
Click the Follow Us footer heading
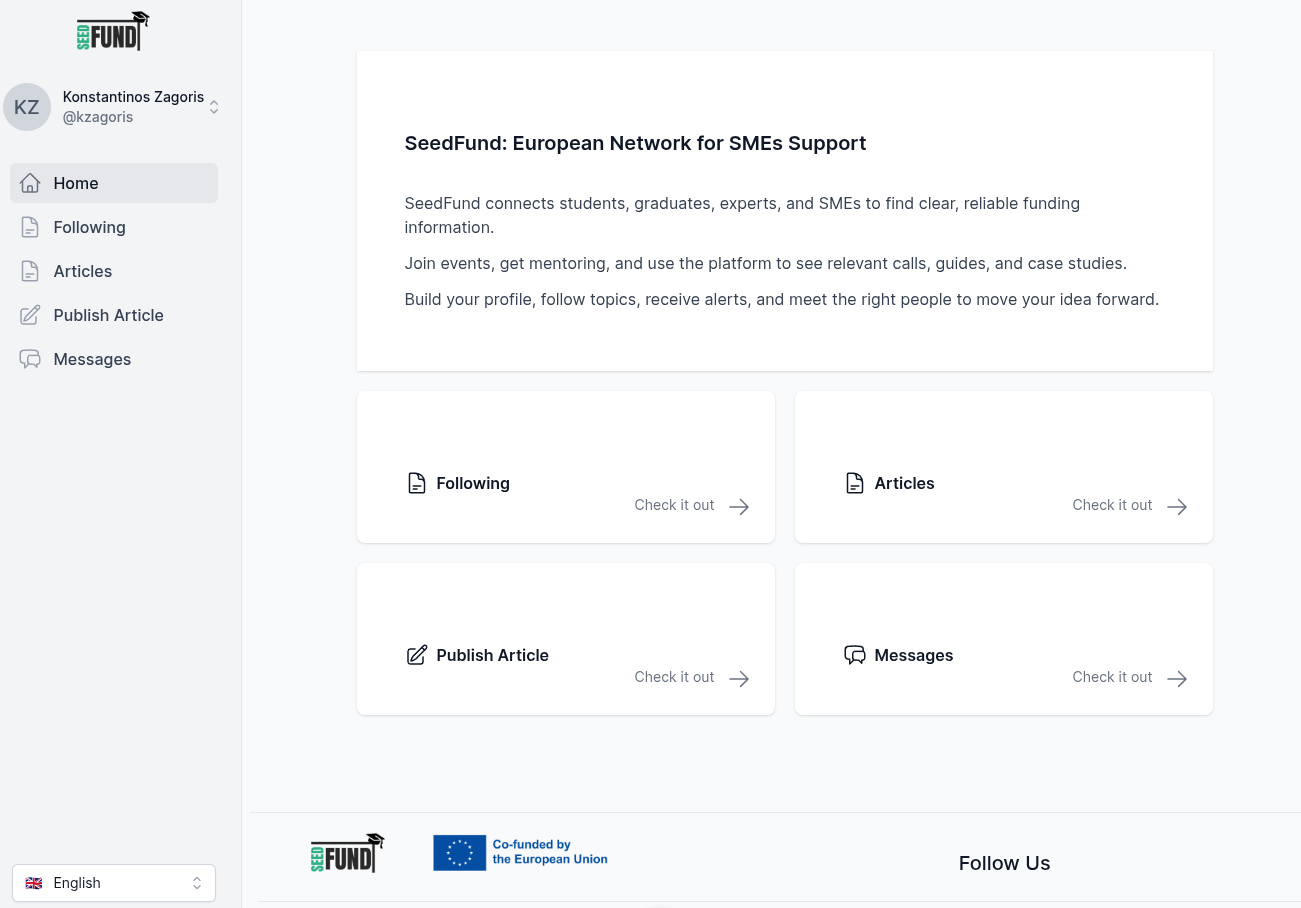pyautogui.click(x=1004, y=863)
